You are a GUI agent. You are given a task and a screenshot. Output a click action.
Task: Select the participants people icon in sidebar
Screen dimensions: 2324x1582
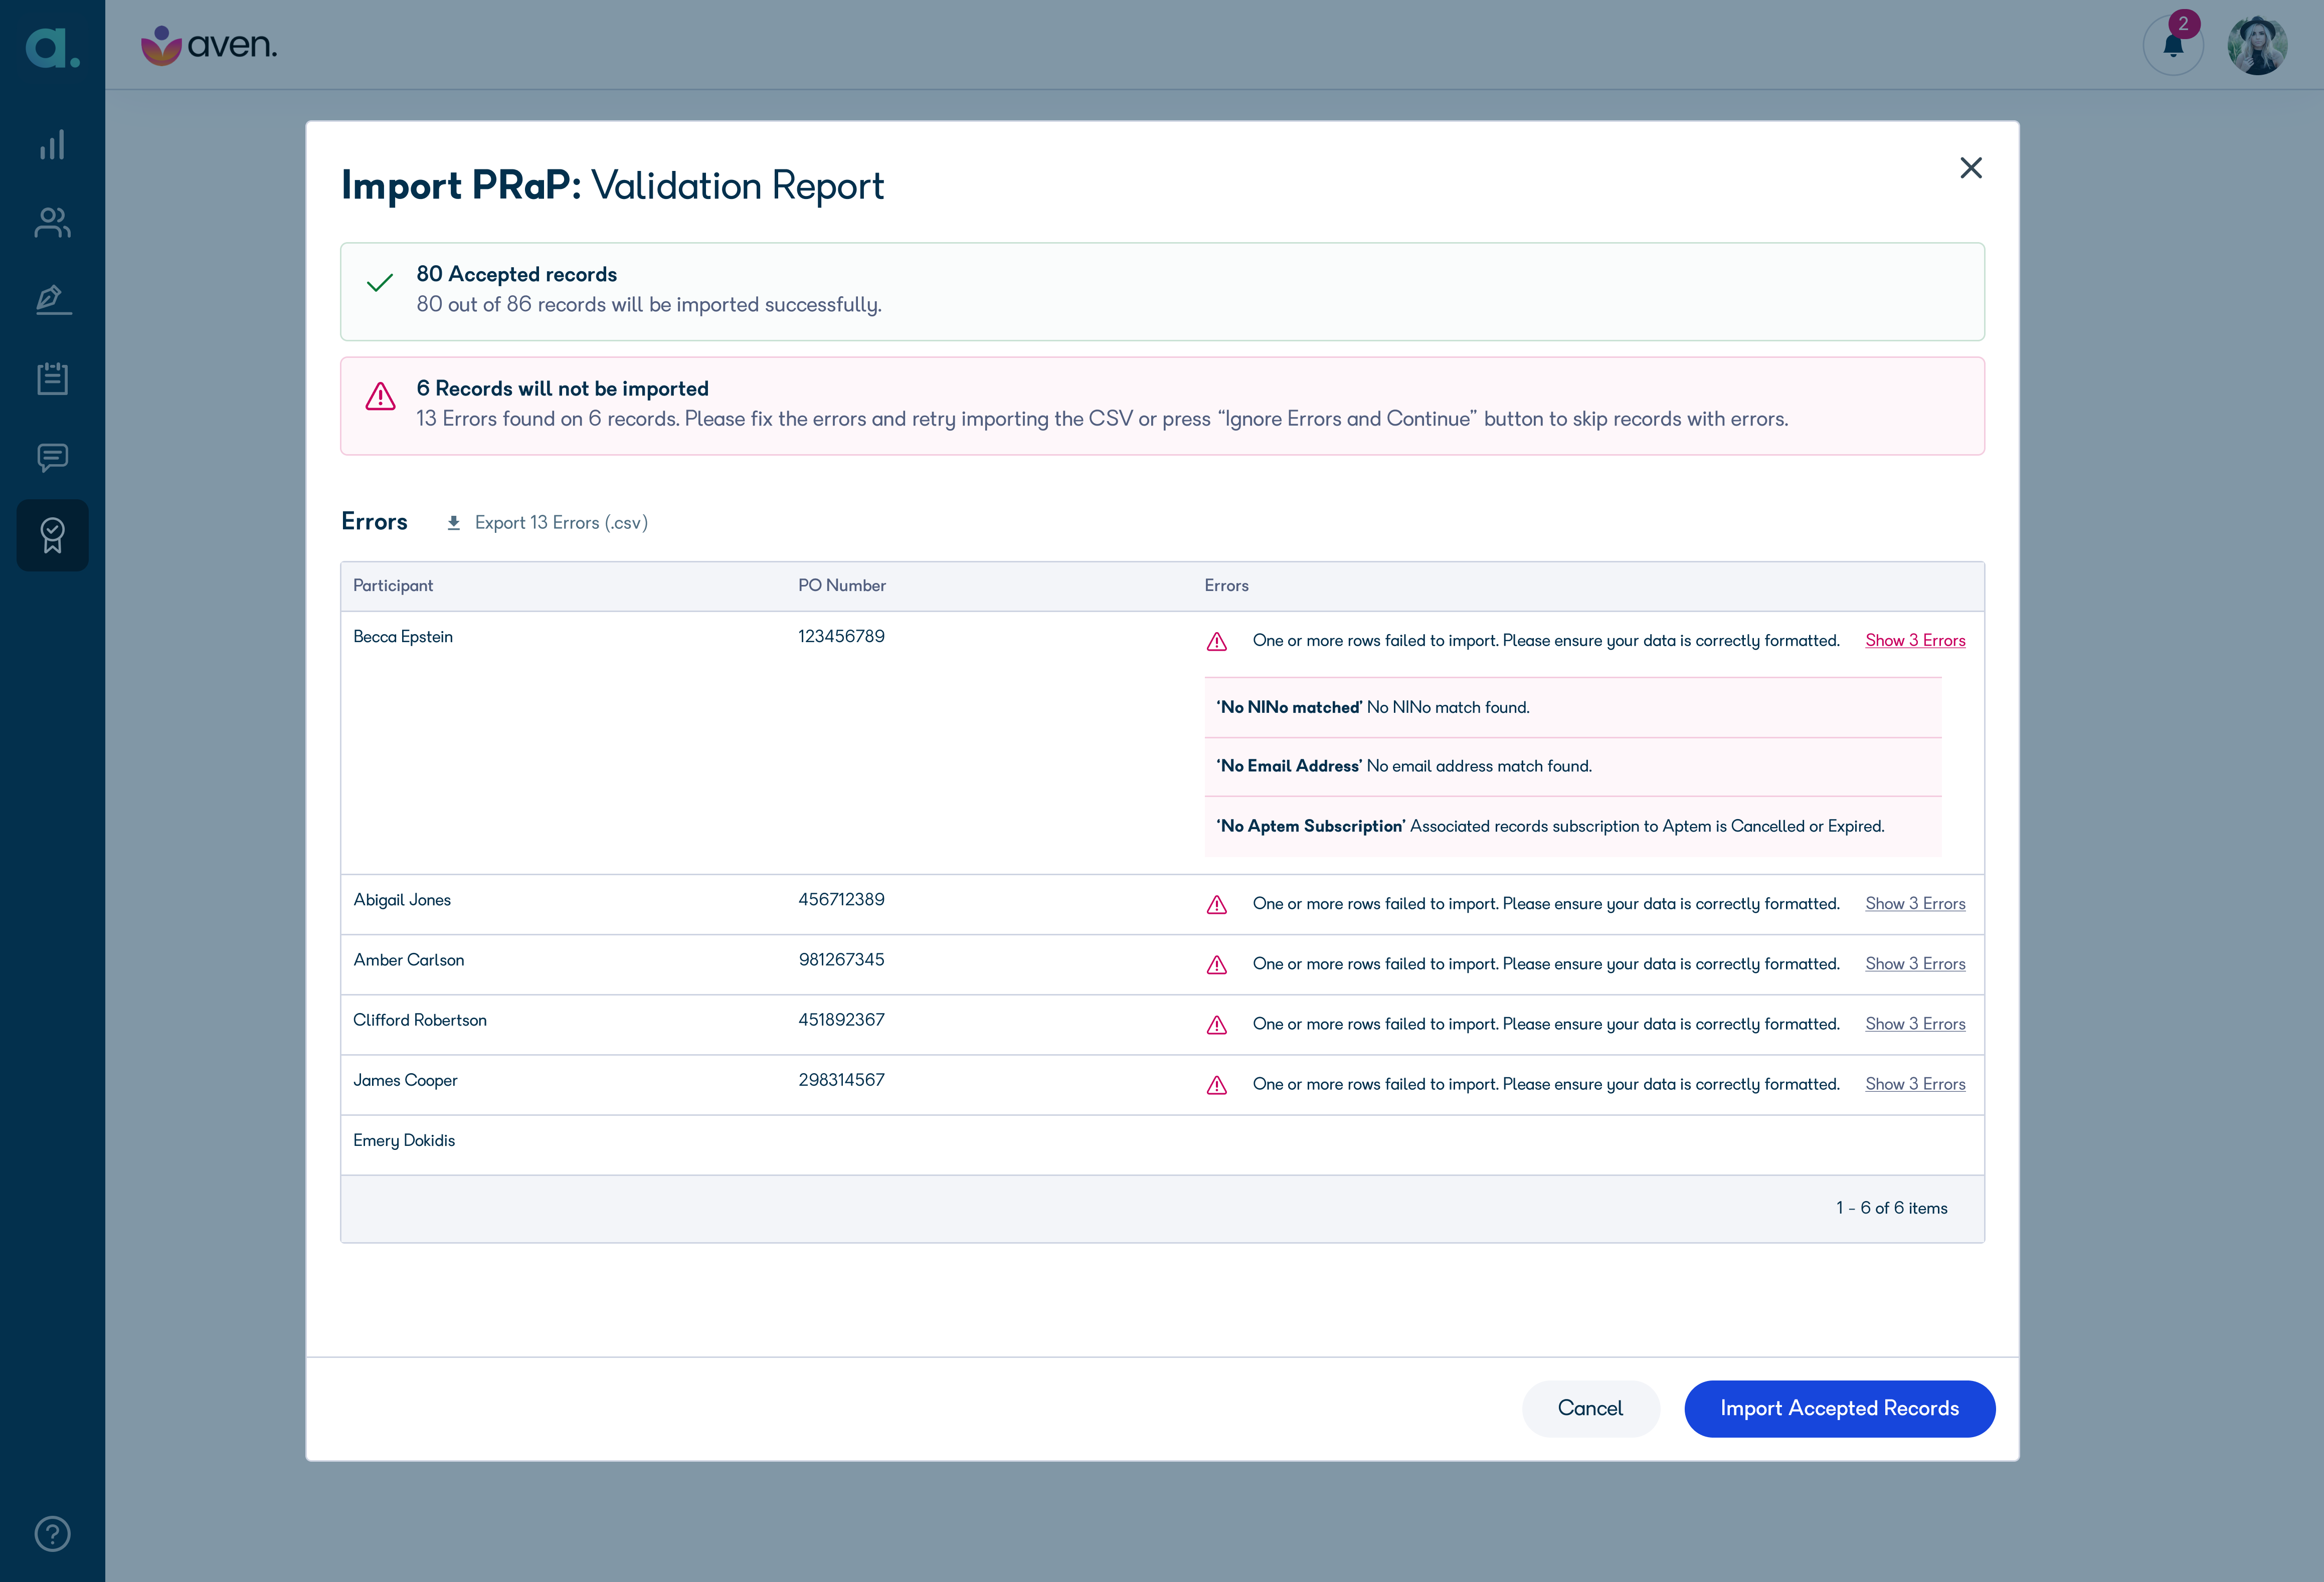point(52,222)
